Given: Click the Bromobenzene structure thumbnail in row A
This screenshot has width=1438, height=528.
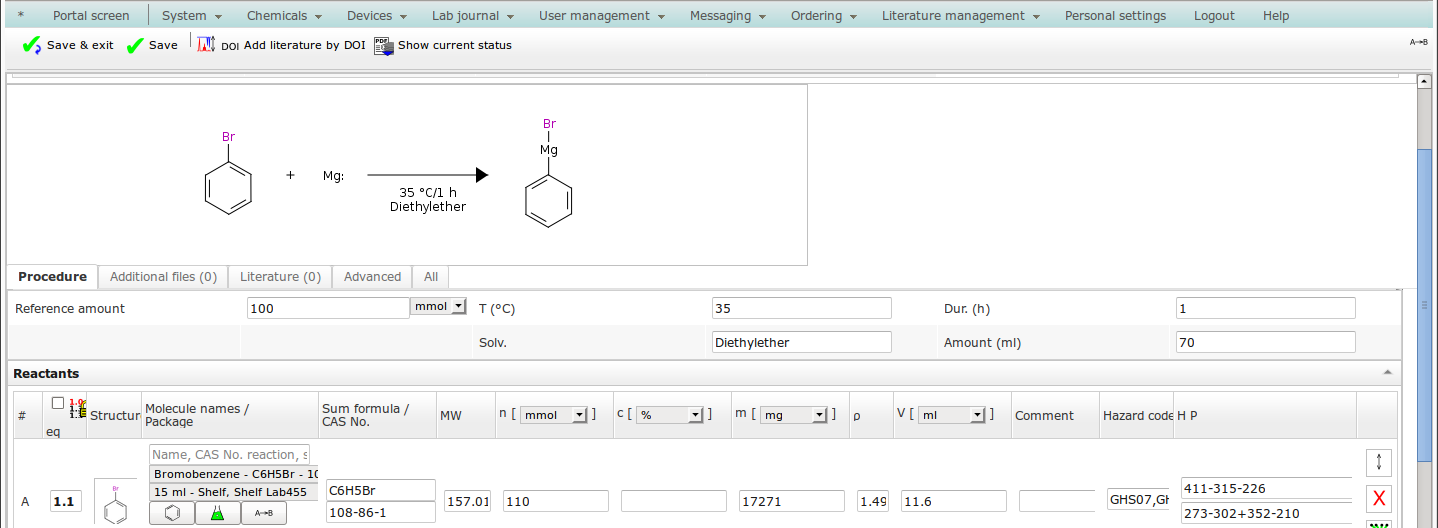Looking at the screenshot, I should [115, 503].
